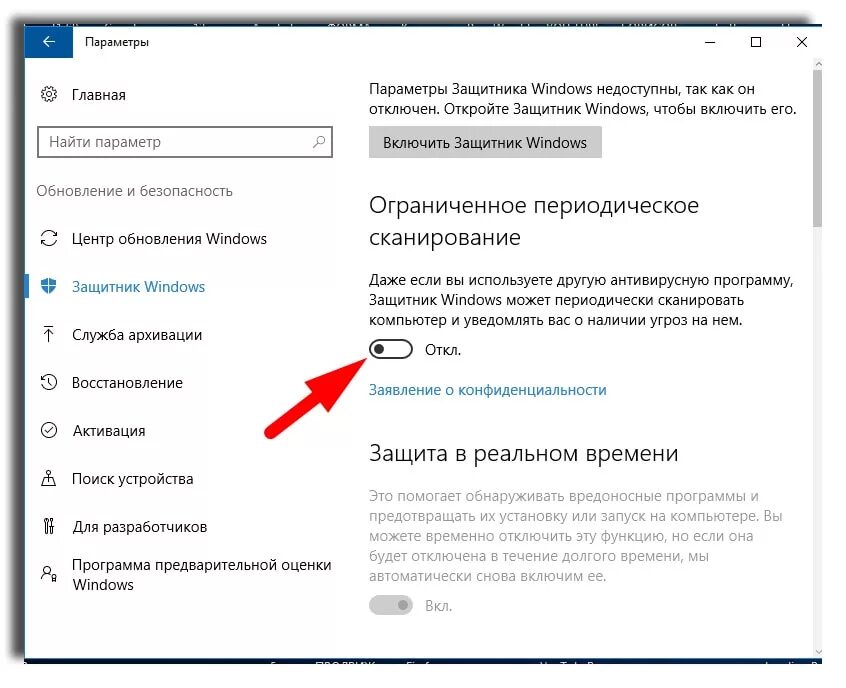This screenshot has height=688, width=846.
Task: Click the Активация checkmark circle icon
Action: point(49,430)
